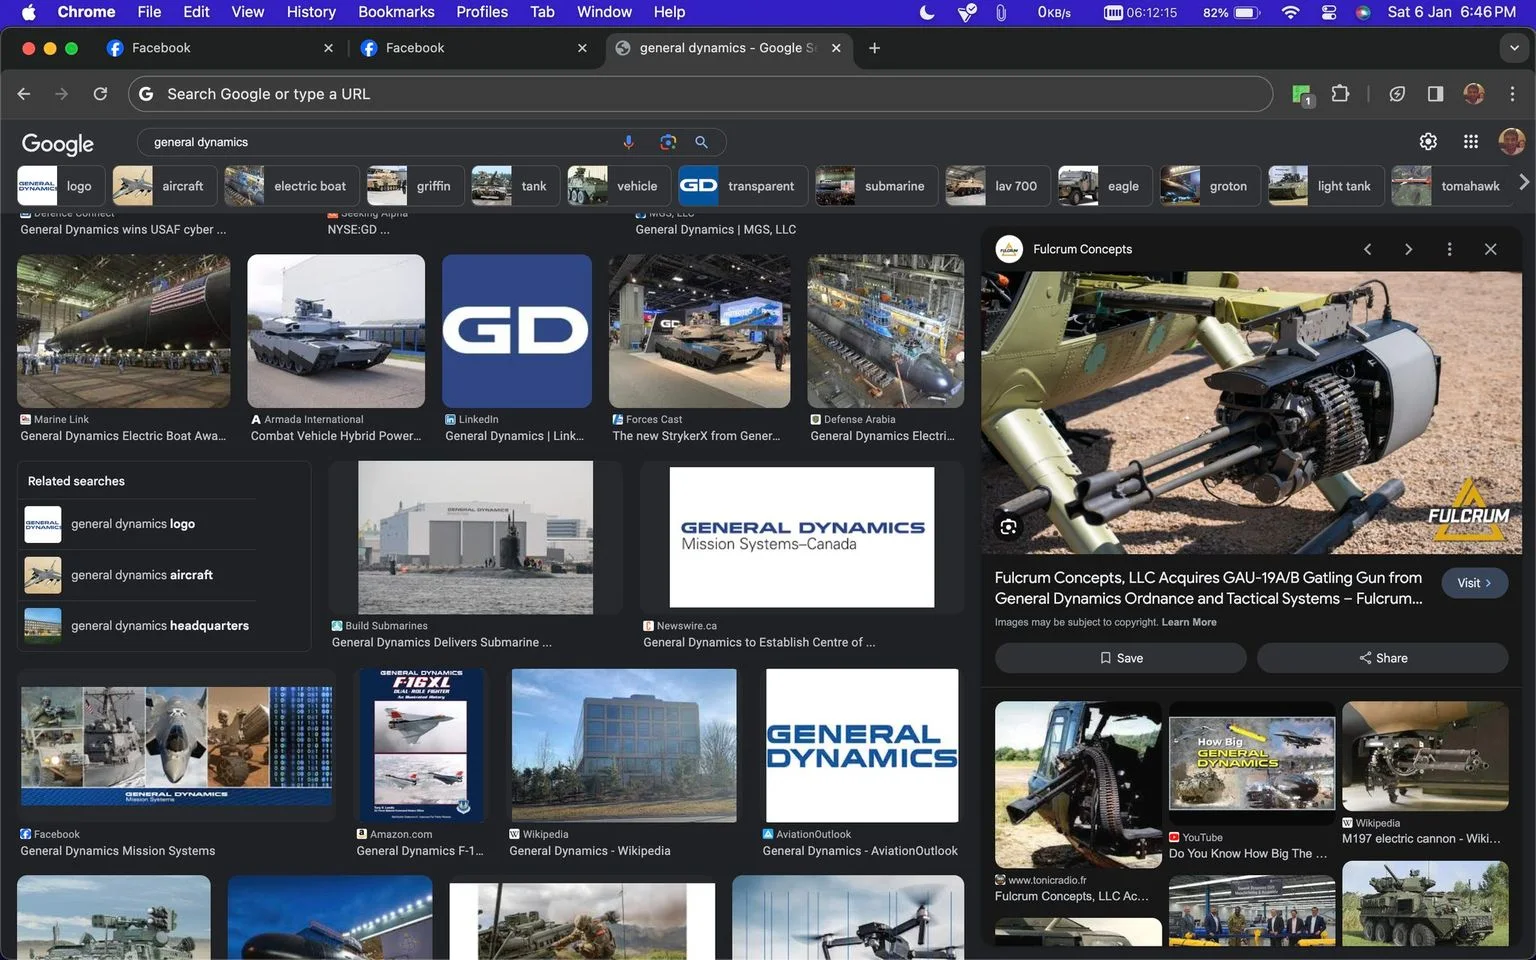
Task: Click the magnifier search icon
Action: [701, 142]
